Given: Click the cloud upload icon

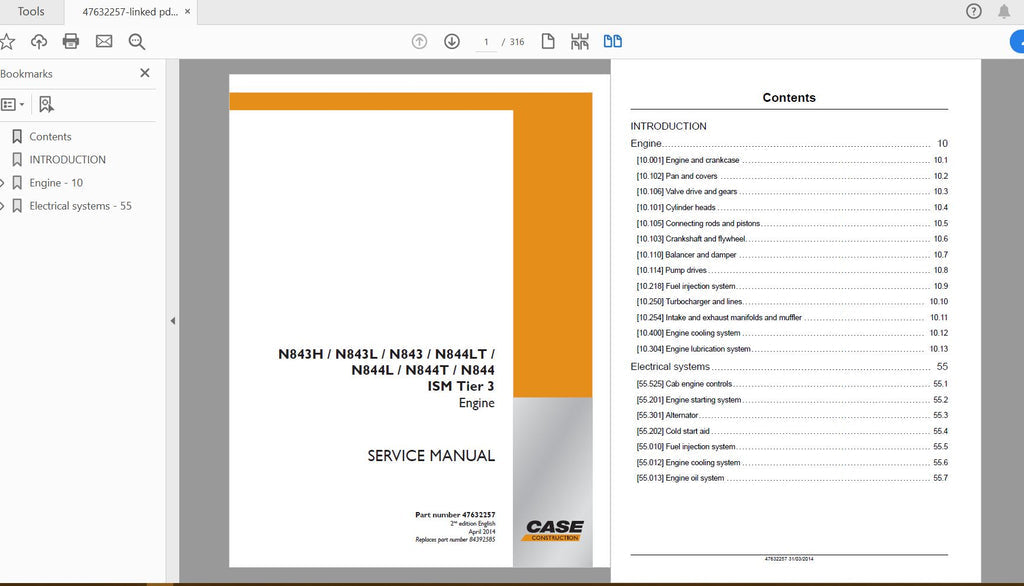Looking at the screenshot, I should click(39, 42).
